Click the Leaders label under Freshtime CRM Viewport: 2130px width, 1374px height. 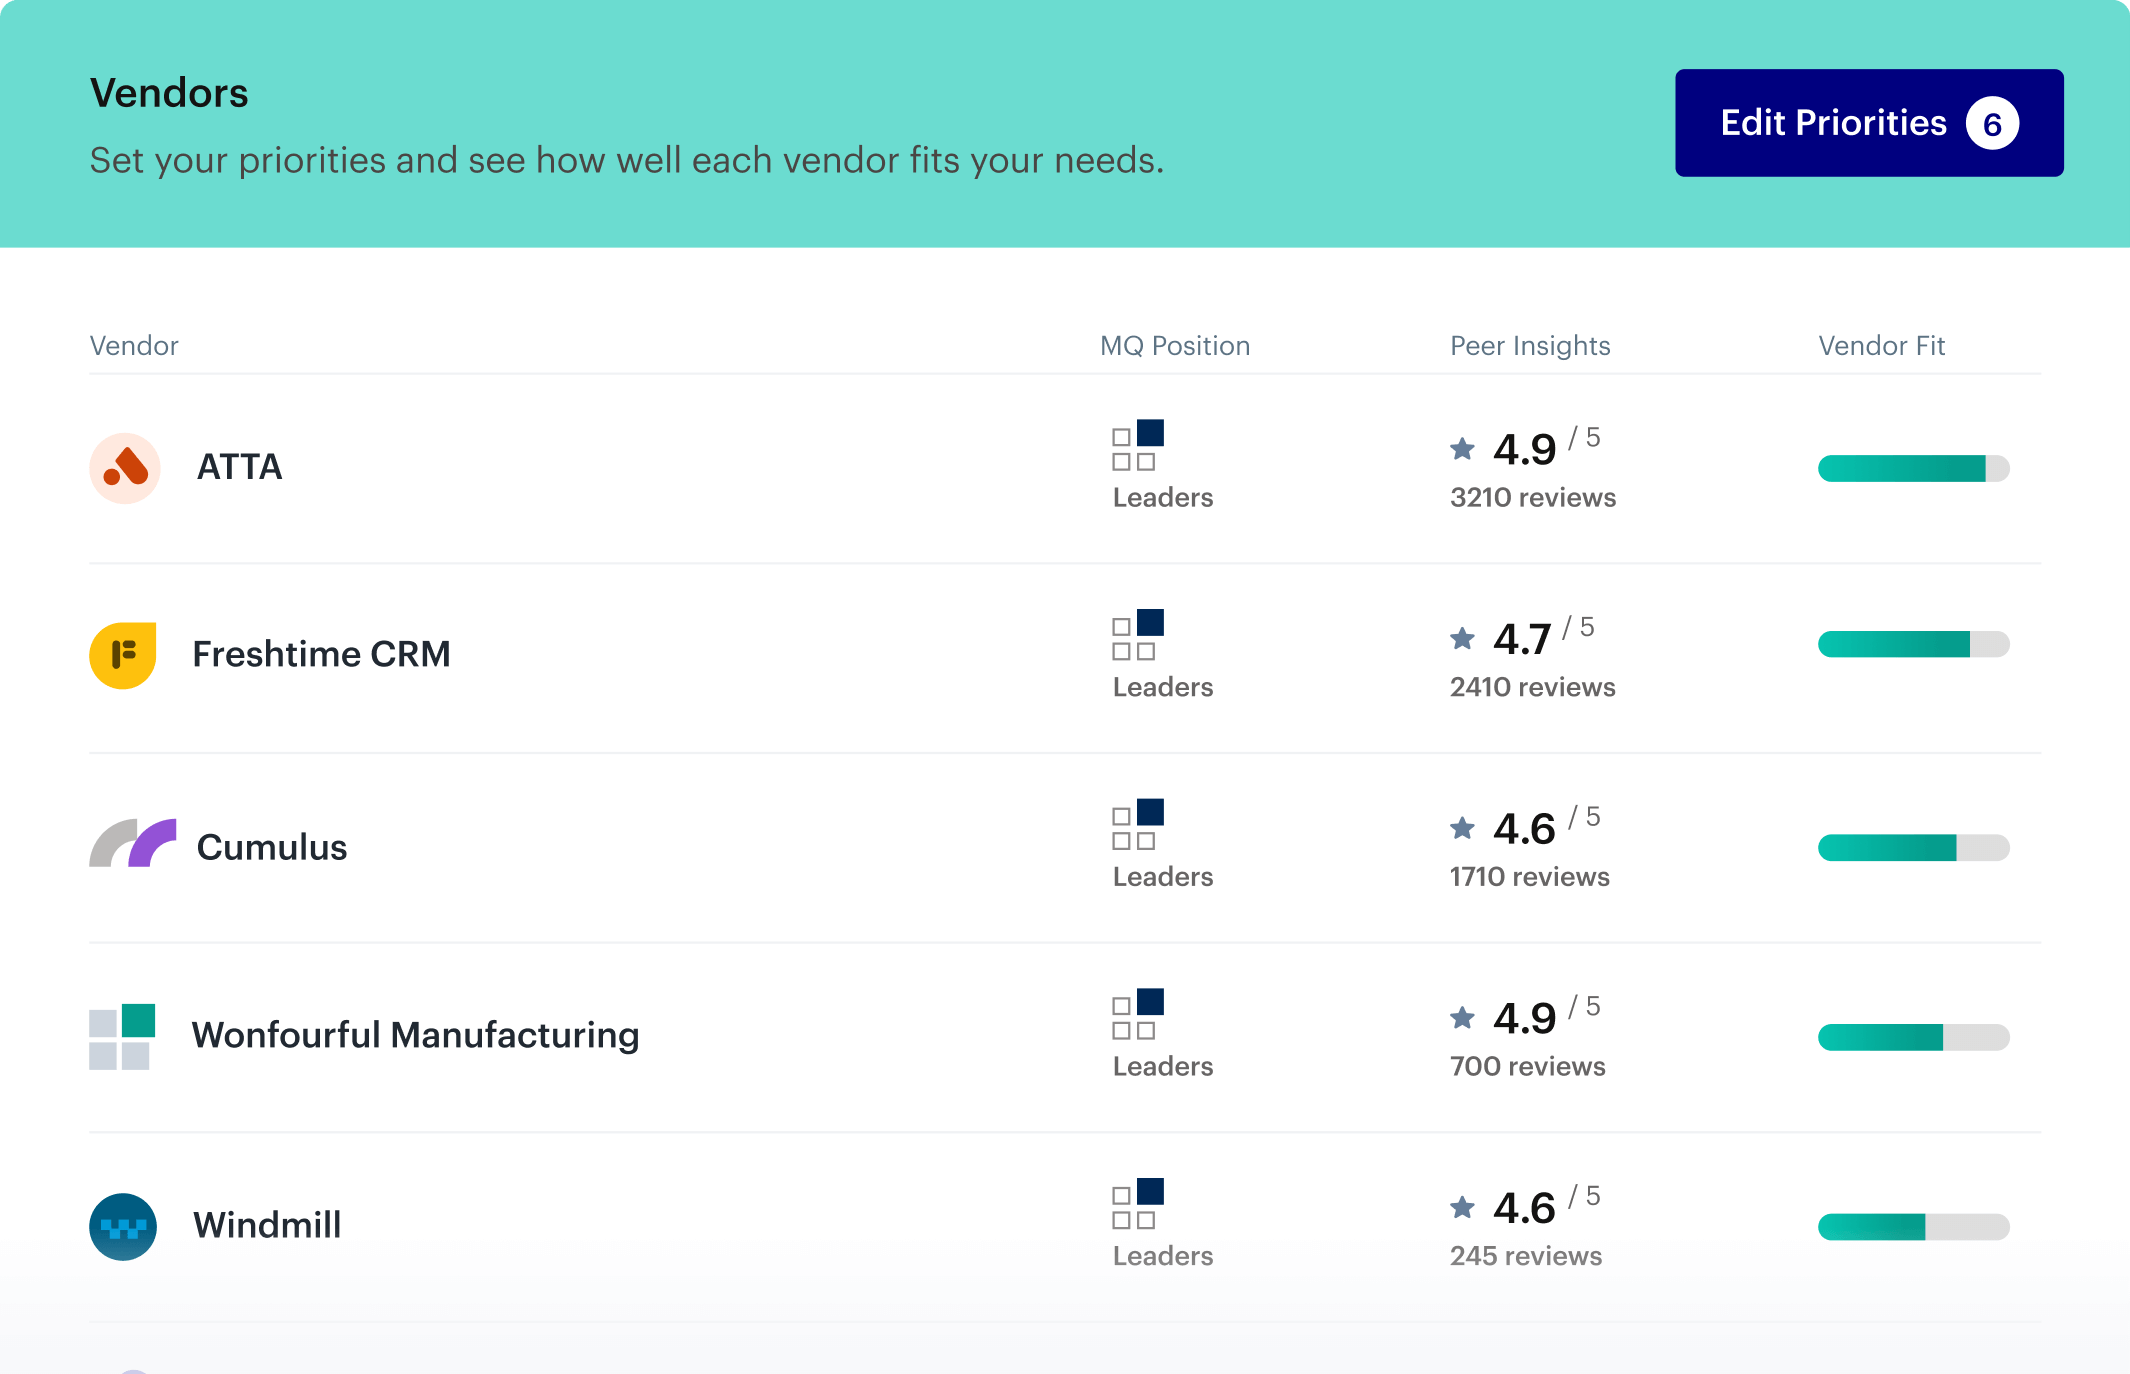click(1162, 687)
